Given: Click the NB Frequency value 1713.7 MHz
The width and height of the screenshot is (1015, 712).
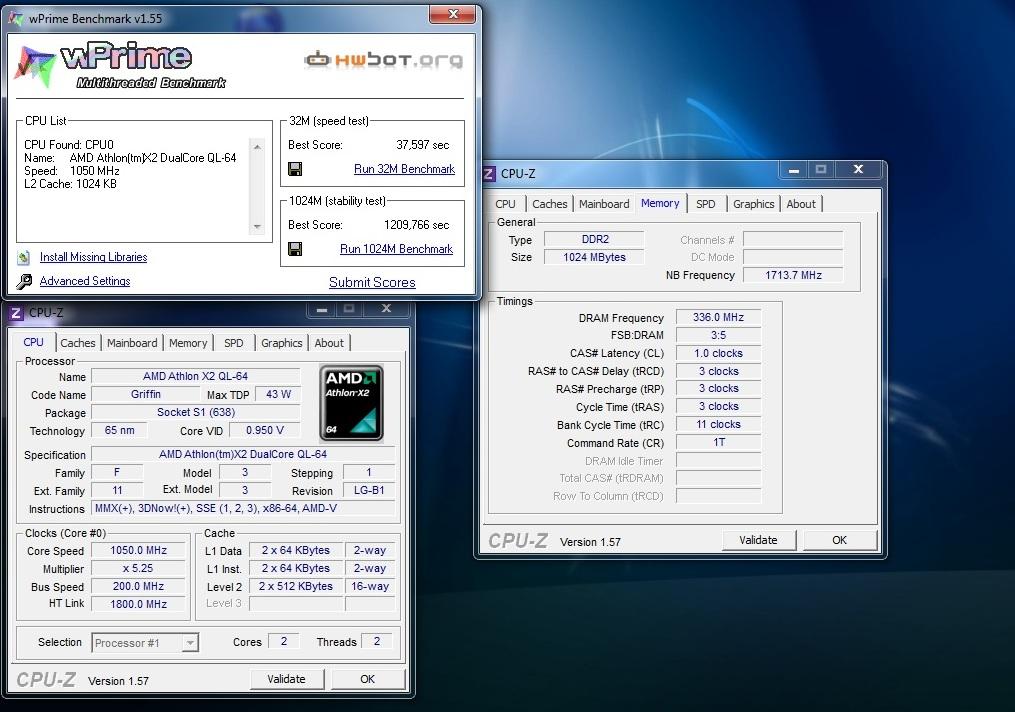Looking at the screenshot, I should pyautogui.click(x=794, y=275).
